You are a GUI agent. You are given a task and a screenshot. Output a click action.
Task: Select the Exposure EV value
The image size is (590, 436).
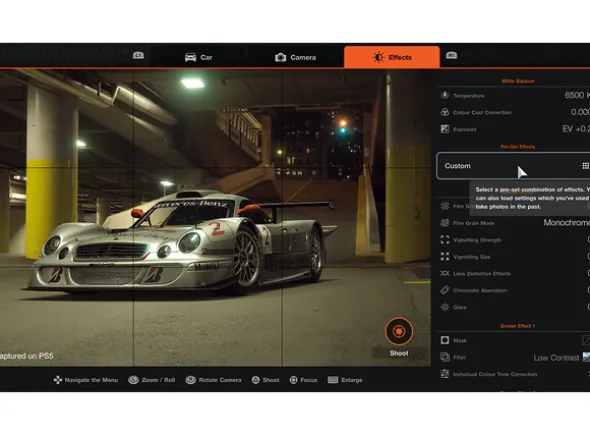point(576,129)
